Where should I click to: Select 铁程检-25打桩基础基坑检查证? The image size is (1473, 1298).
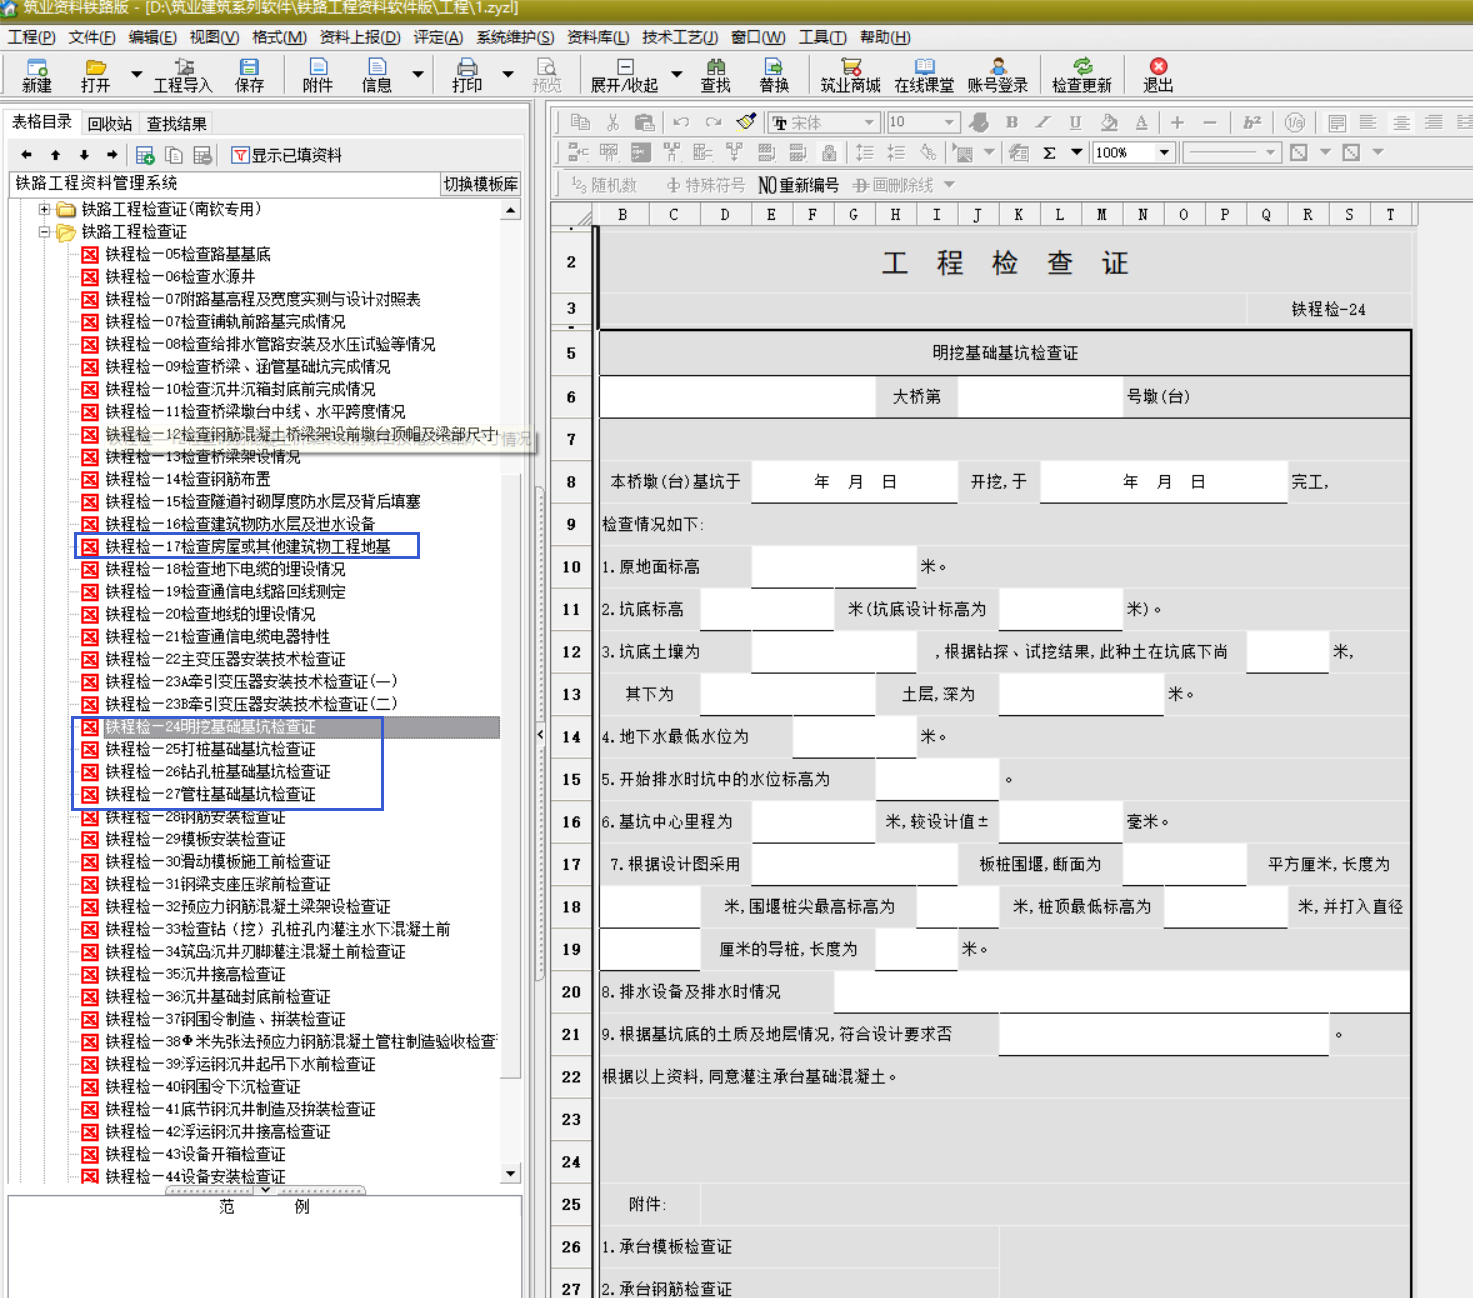pos(210,749)
